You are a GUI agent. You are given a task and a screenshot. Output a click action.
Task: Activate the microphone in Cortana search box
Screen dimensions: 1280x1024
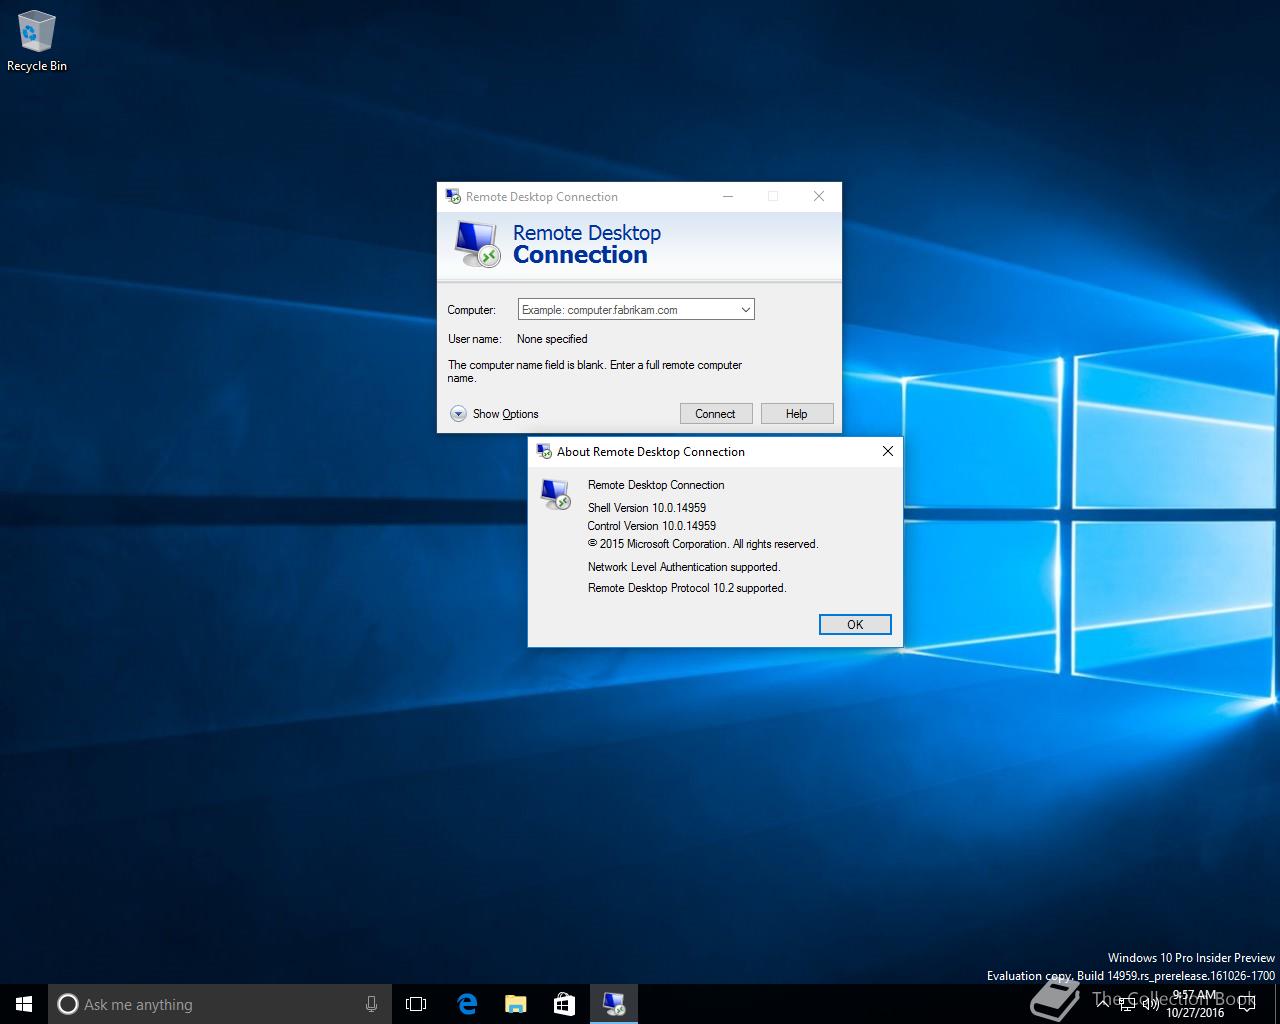coord(371,1004)
